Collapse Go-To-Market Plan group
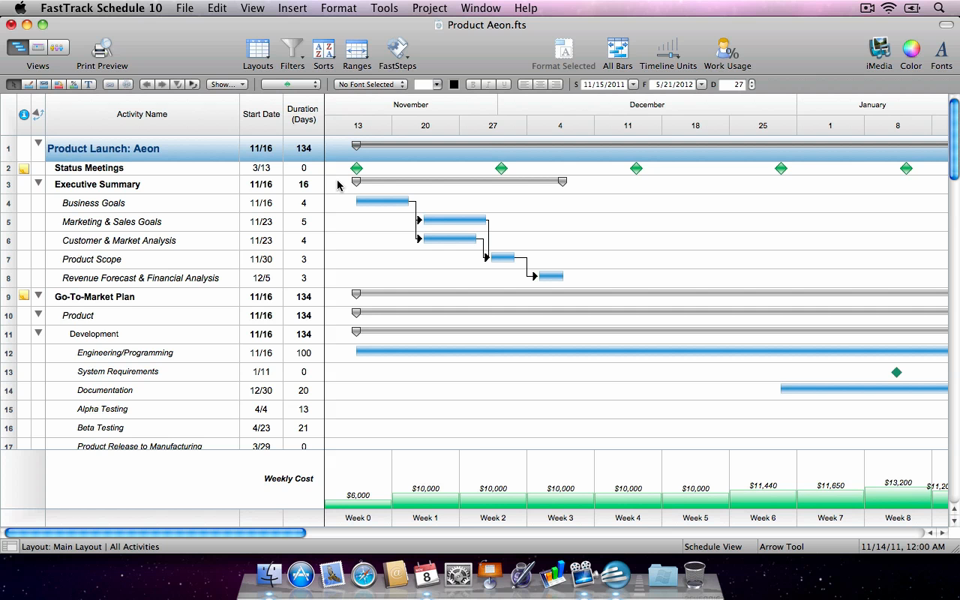 38,295
